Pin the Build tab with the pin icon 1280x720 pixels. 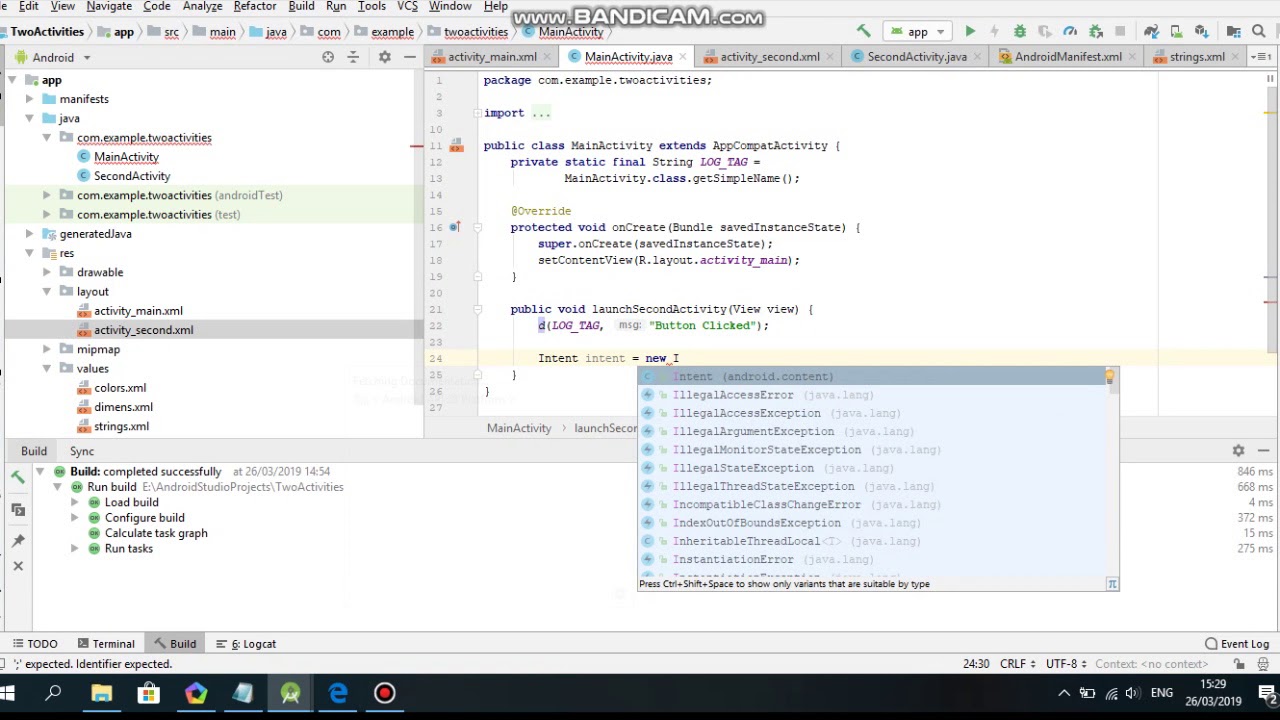[18, 541]
